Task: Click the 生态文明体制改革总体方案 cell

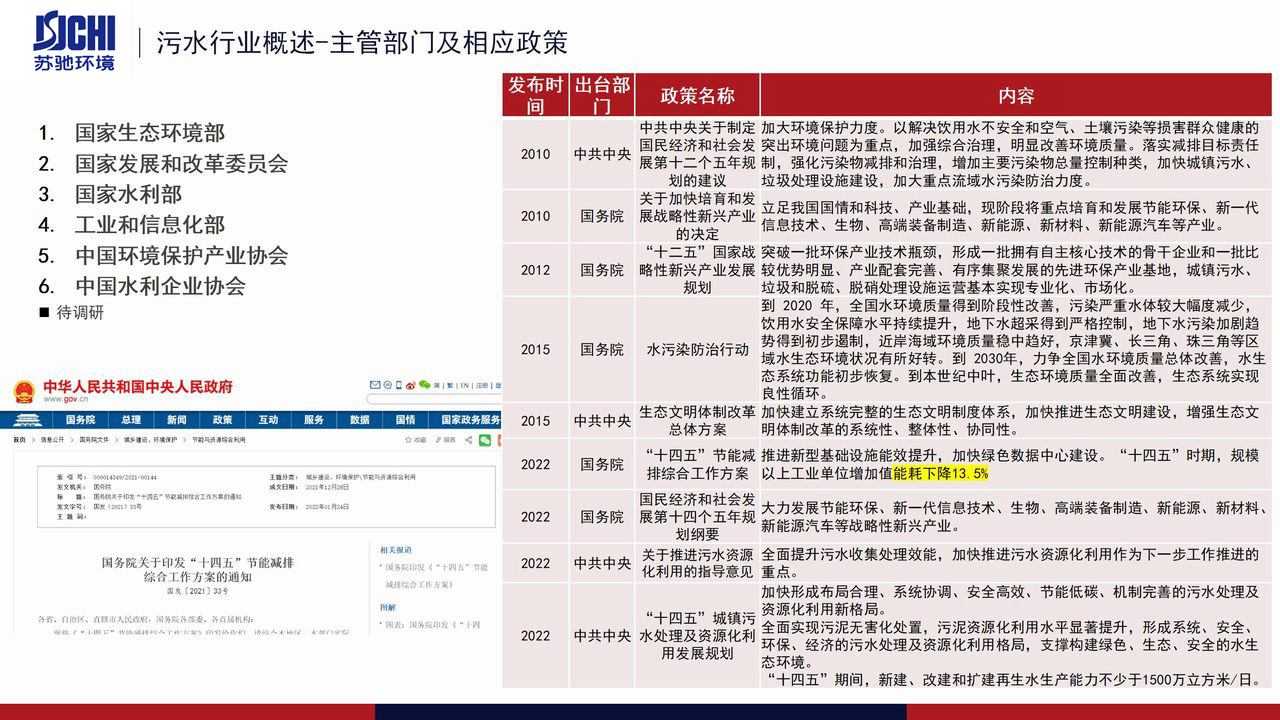Action: tap(698, 421)
